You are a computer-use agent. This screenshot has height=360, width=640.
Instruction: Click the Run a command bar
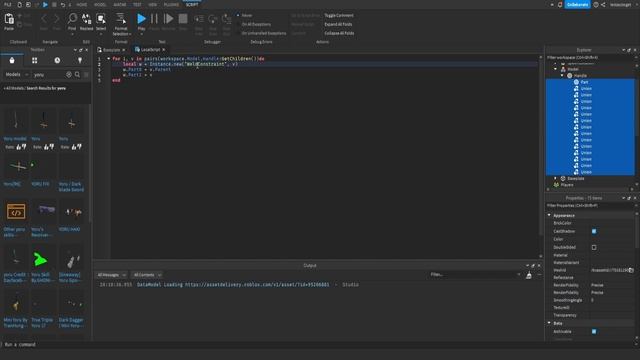[318, 344]
